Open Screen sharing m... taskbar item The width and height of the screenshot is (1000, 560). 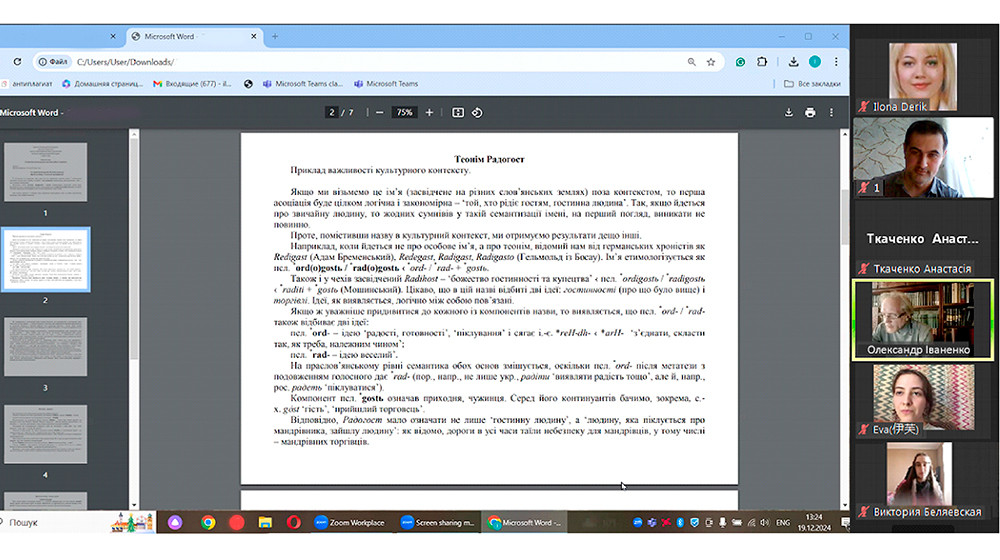(438, 522)
